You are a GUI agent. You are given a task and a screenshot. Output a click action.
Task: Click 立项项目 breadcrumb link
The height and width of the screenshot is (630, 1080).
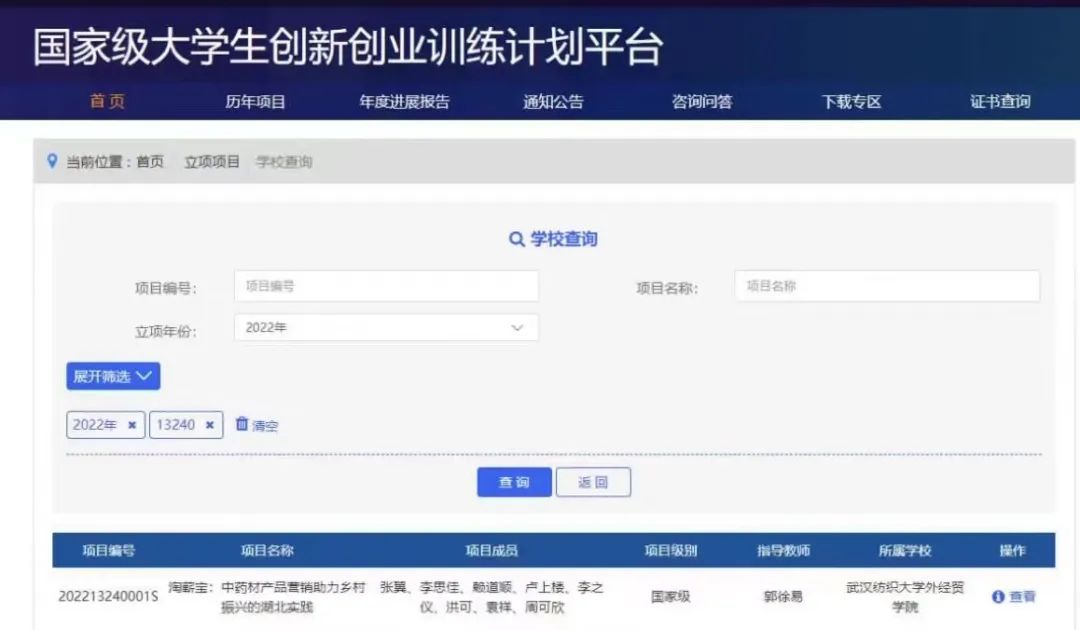tap(212, 162)
